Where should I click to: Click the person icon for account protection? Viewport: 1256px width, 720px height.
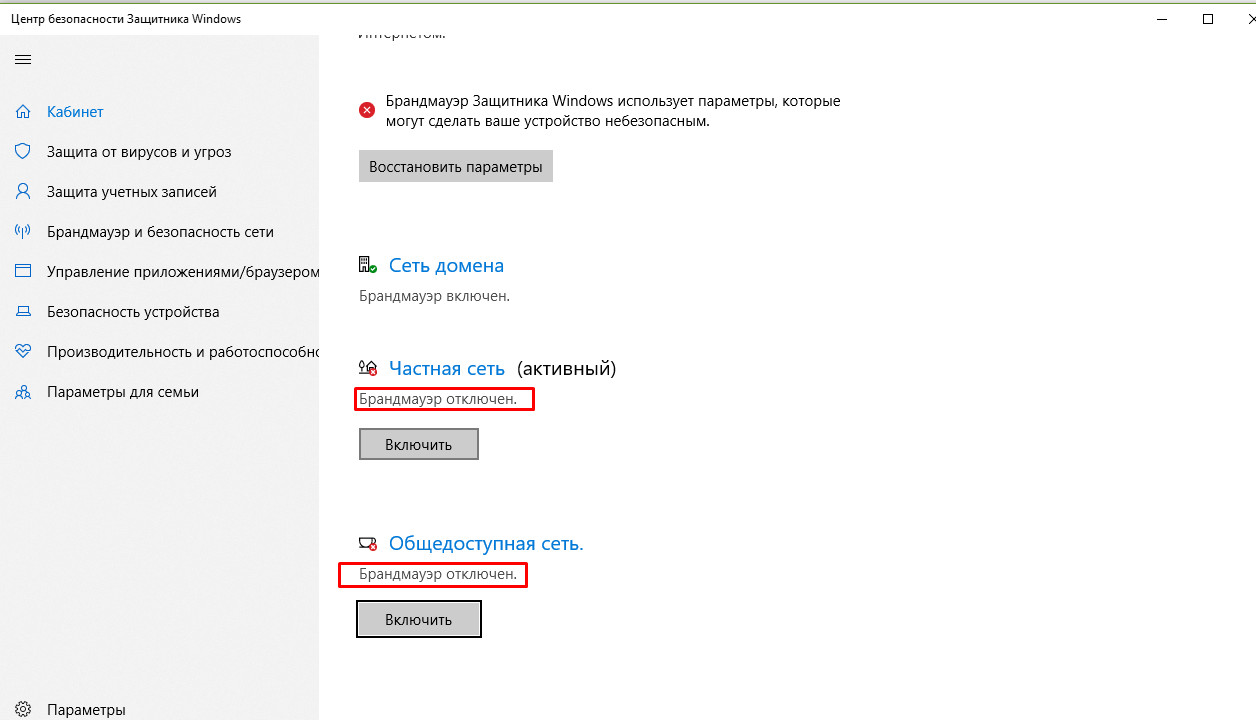click(x=23, y=192)
